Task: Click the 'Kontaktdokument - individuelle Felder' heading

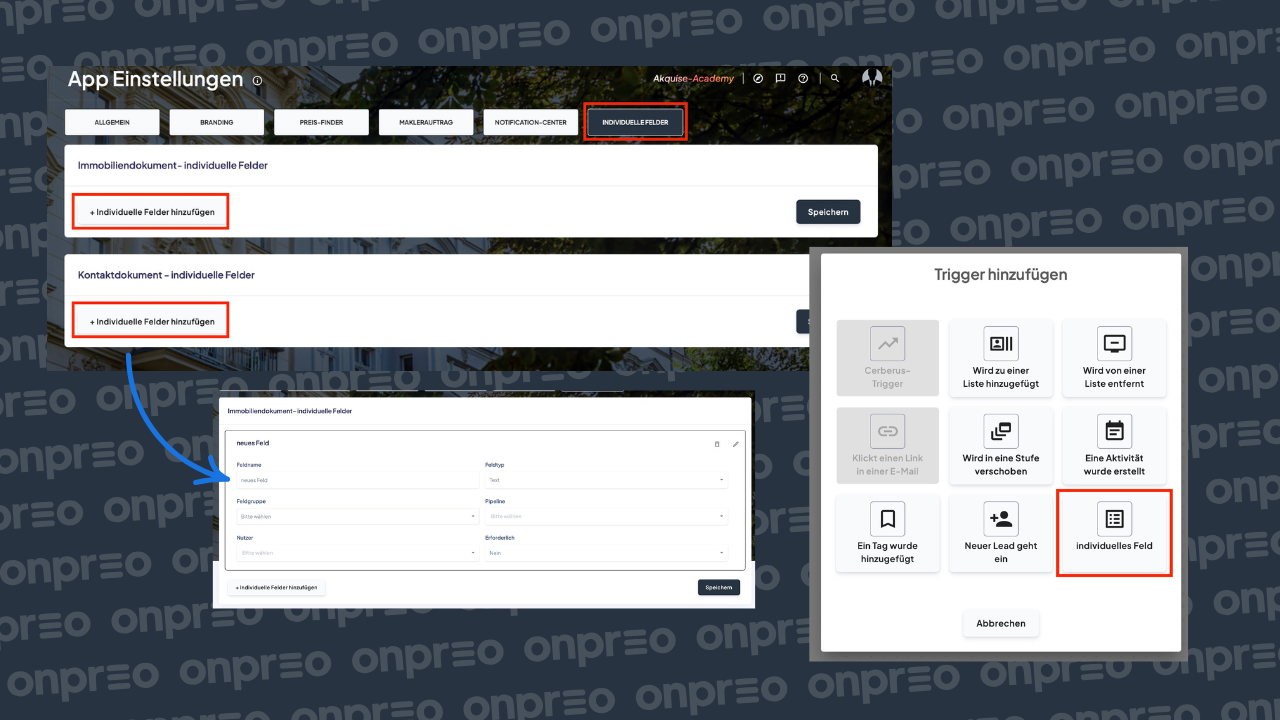Action: (167, 274)
